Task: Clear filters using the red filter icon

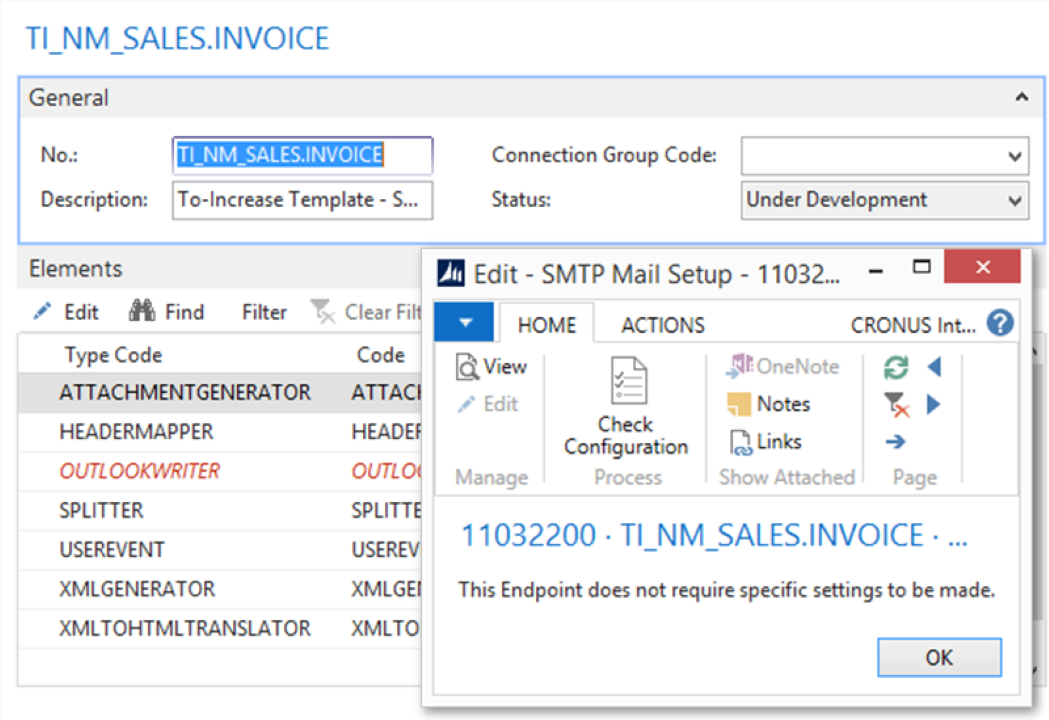Action: pyautogui.click(x=896, y=404)
